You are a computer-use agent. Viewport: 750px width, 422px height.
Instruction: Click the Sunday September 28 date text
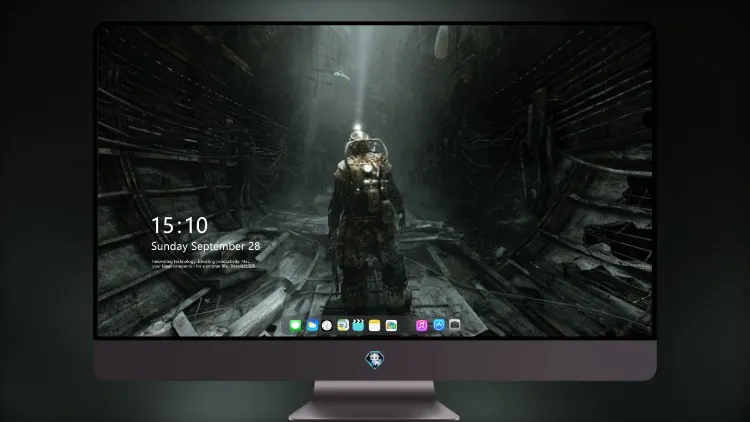point(206,246)
